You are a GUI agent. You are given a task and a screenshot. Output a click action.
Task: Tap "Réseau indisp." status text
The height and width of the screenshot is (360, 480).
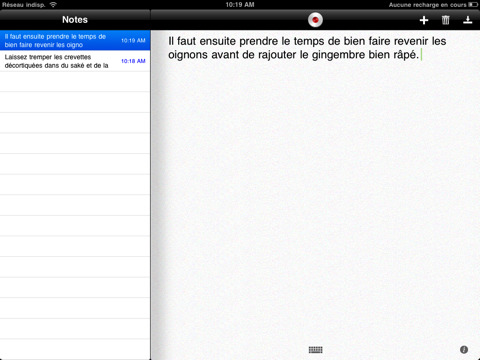(23, 5)
